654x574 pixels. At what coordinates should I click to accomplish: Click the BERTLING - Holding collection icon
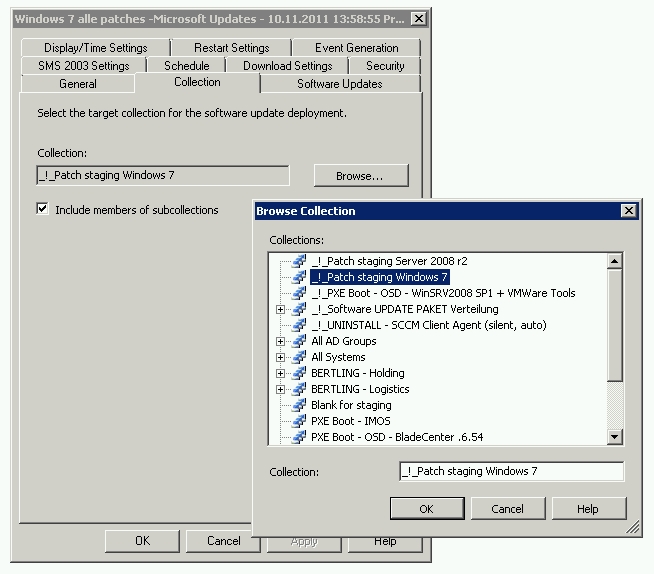299,373
